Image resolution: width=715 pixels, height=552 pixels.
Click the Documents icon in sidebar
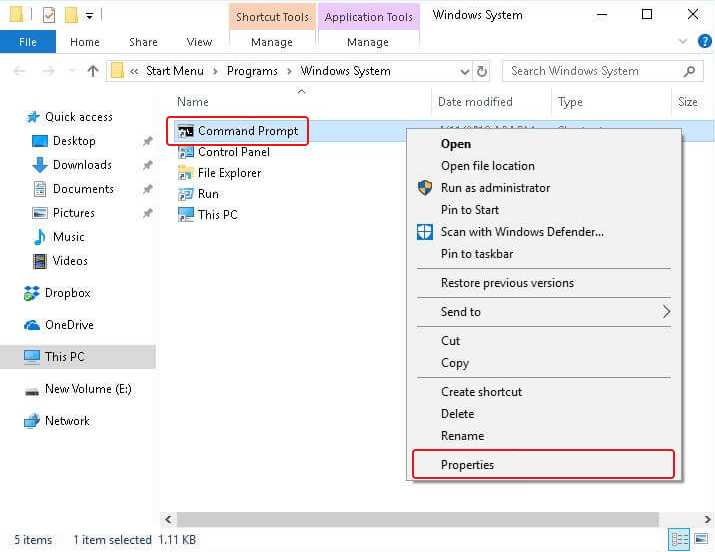[x=40, y=189]
